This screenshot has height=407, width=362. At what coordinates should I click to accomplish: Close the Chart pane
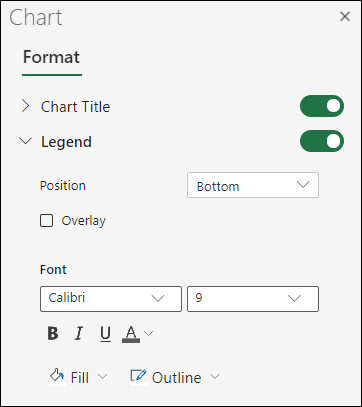pos(345,16)
